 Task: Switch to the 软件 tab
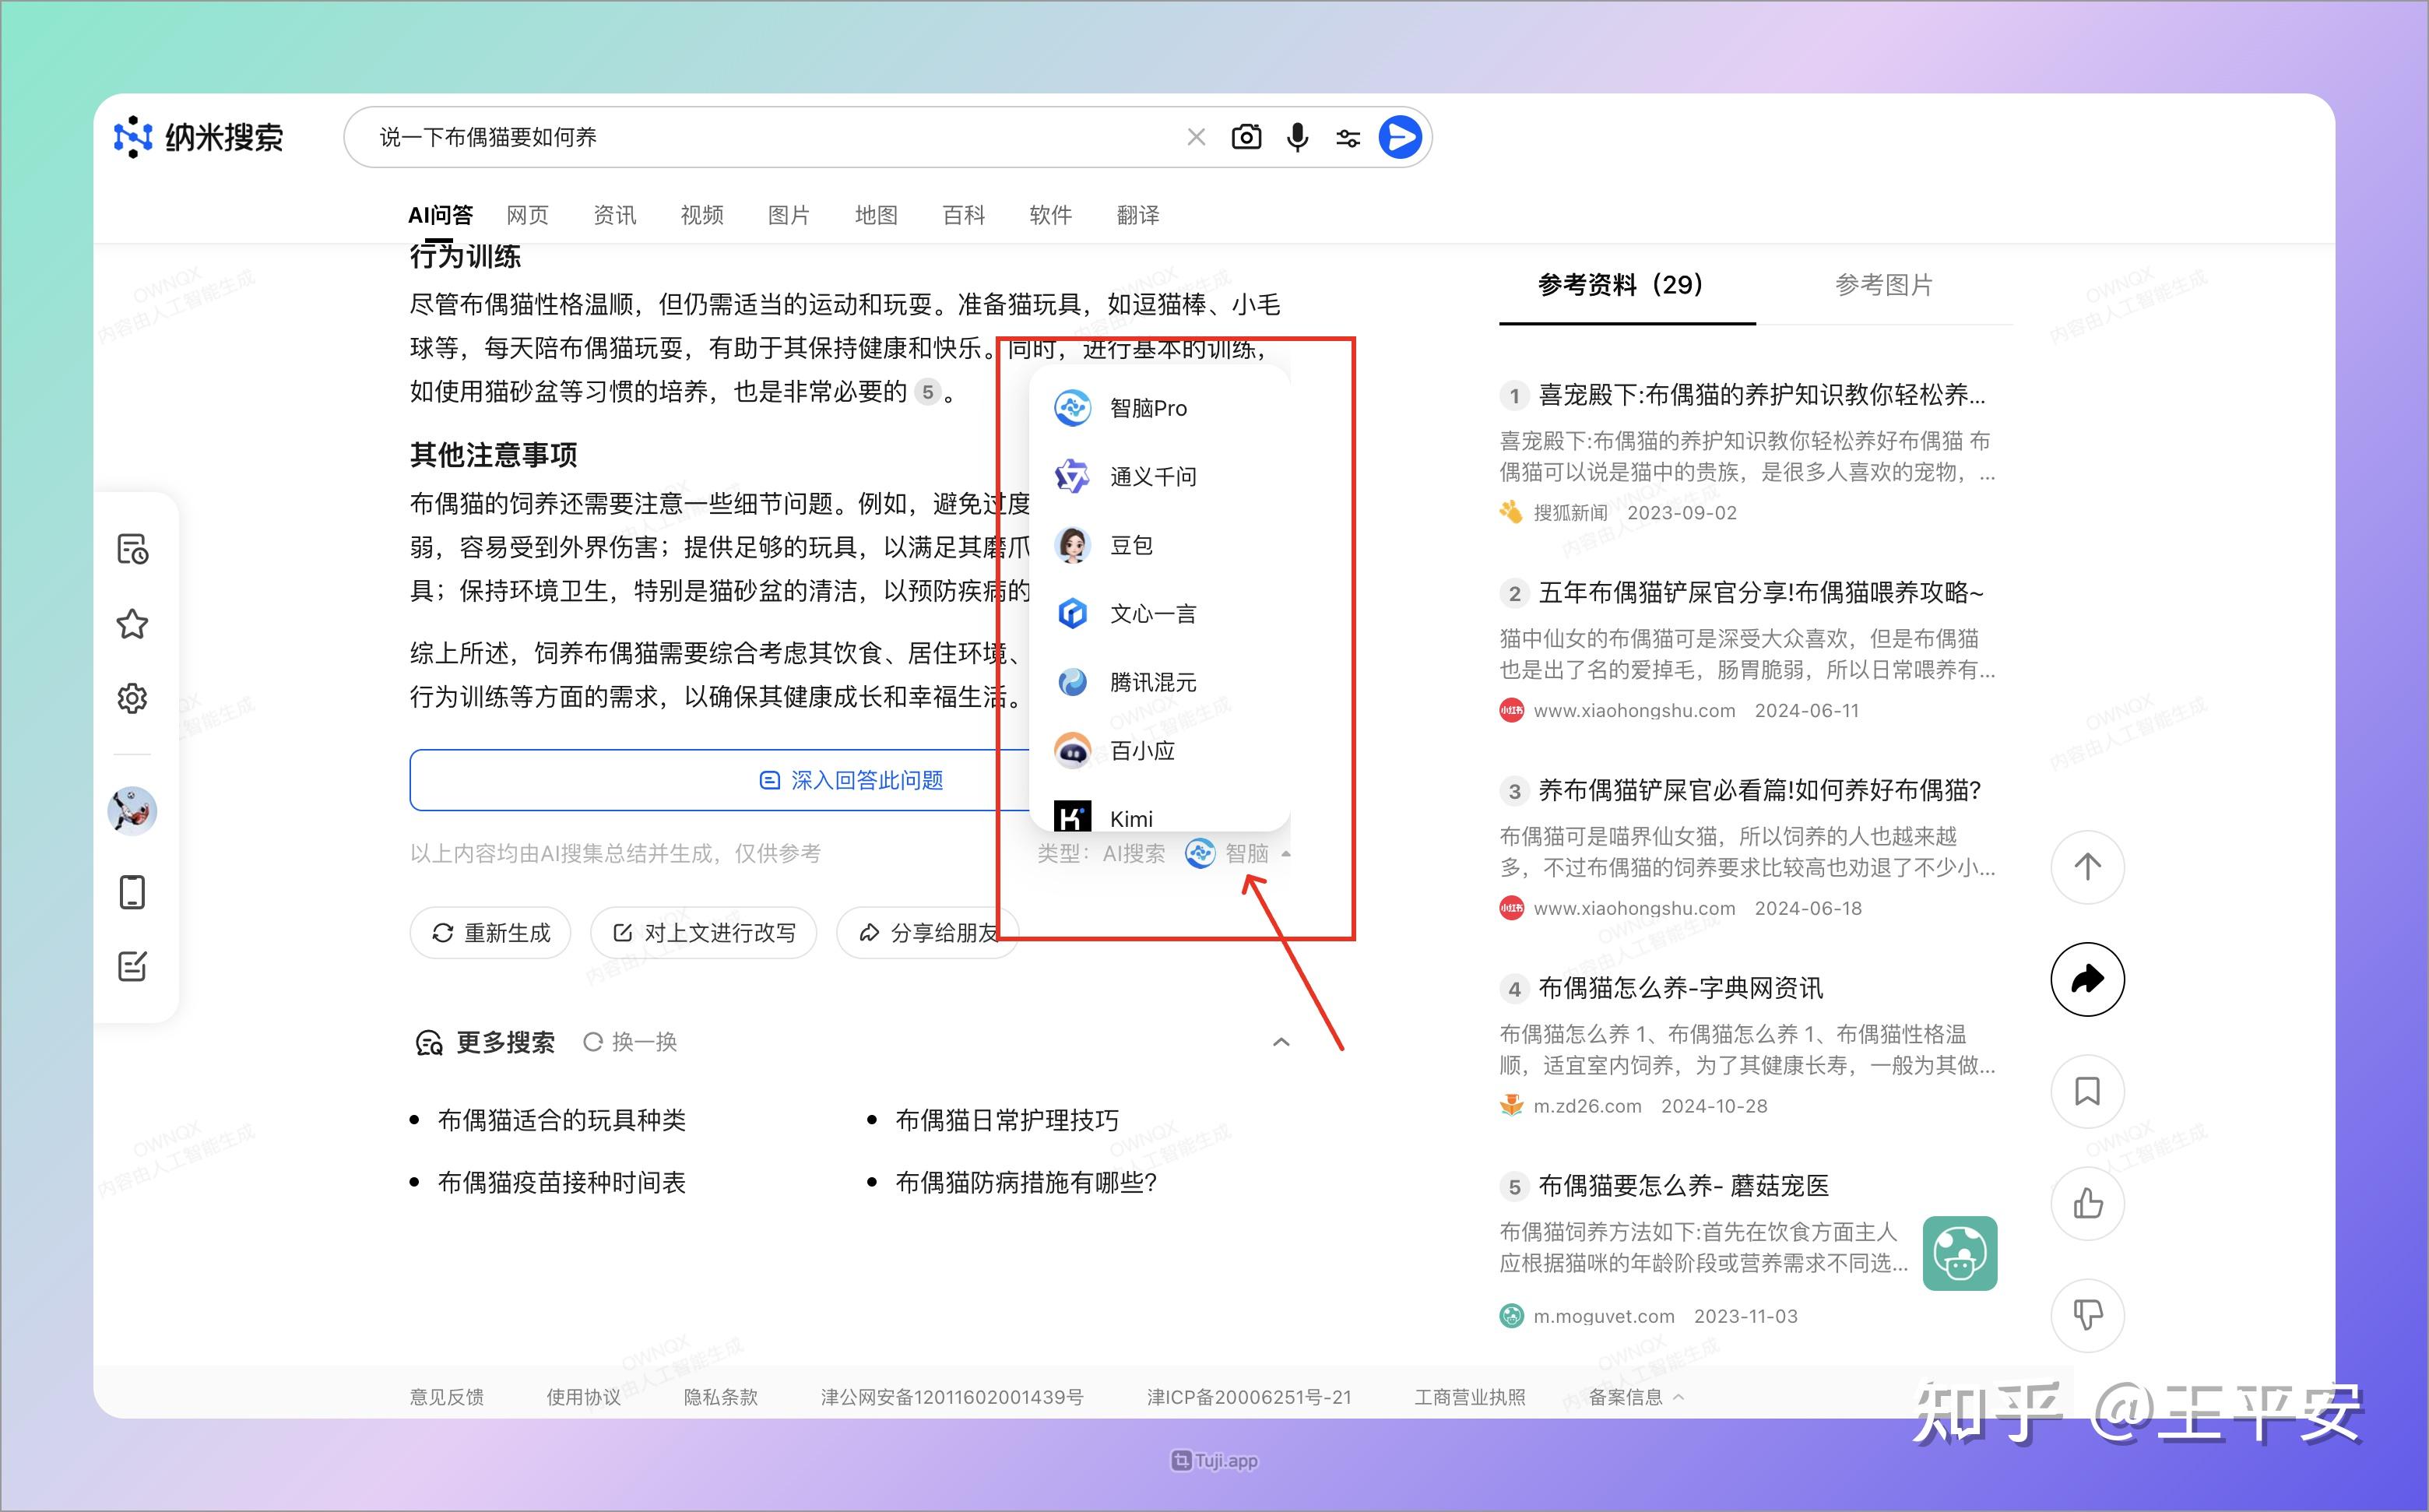coord(1051,215)
